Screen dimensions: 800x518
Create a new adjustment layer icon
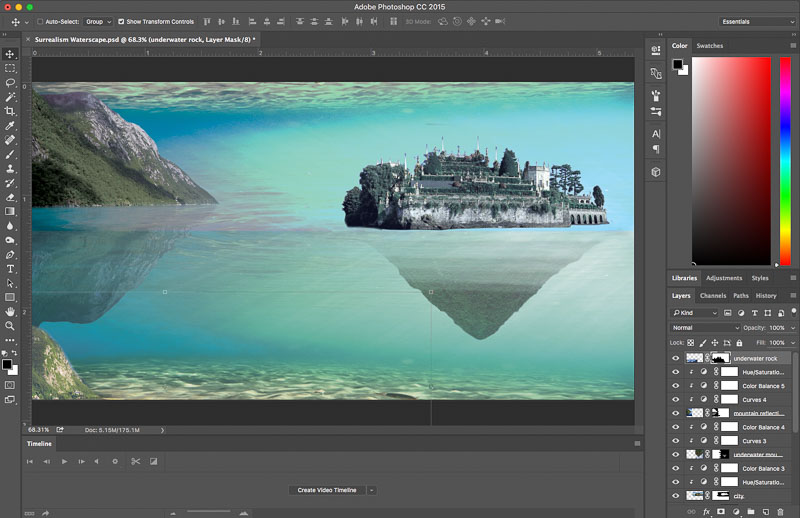tap(736, 511)
